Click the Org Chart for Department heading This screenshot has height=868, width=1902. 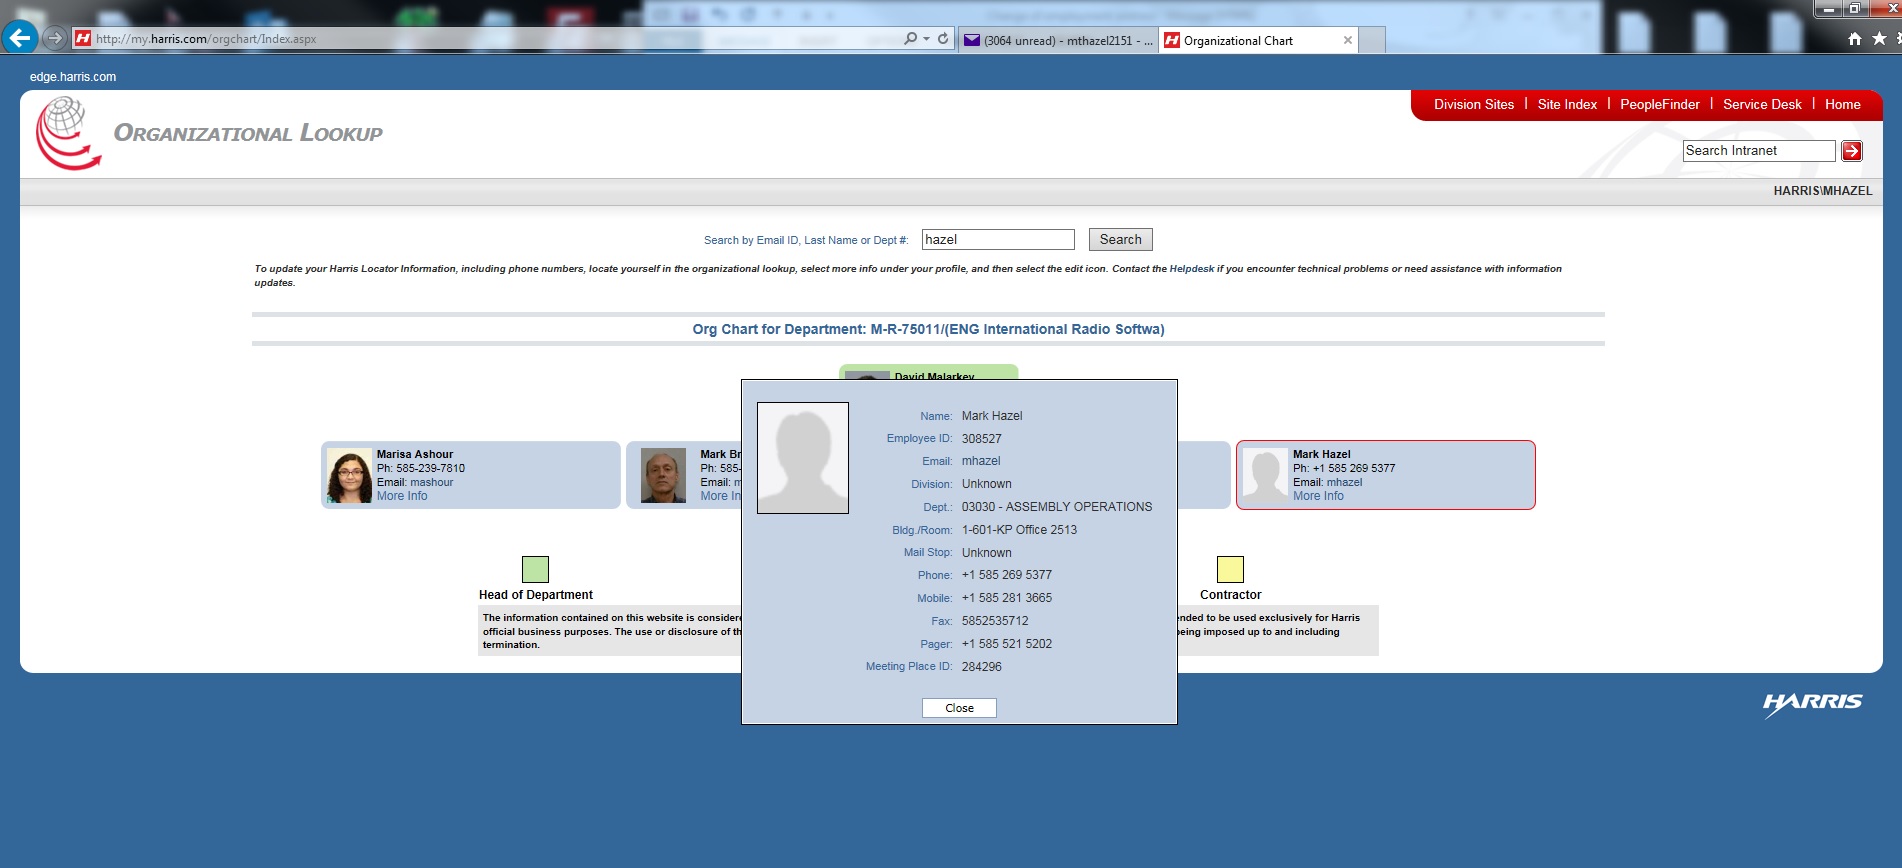point(928,329)
